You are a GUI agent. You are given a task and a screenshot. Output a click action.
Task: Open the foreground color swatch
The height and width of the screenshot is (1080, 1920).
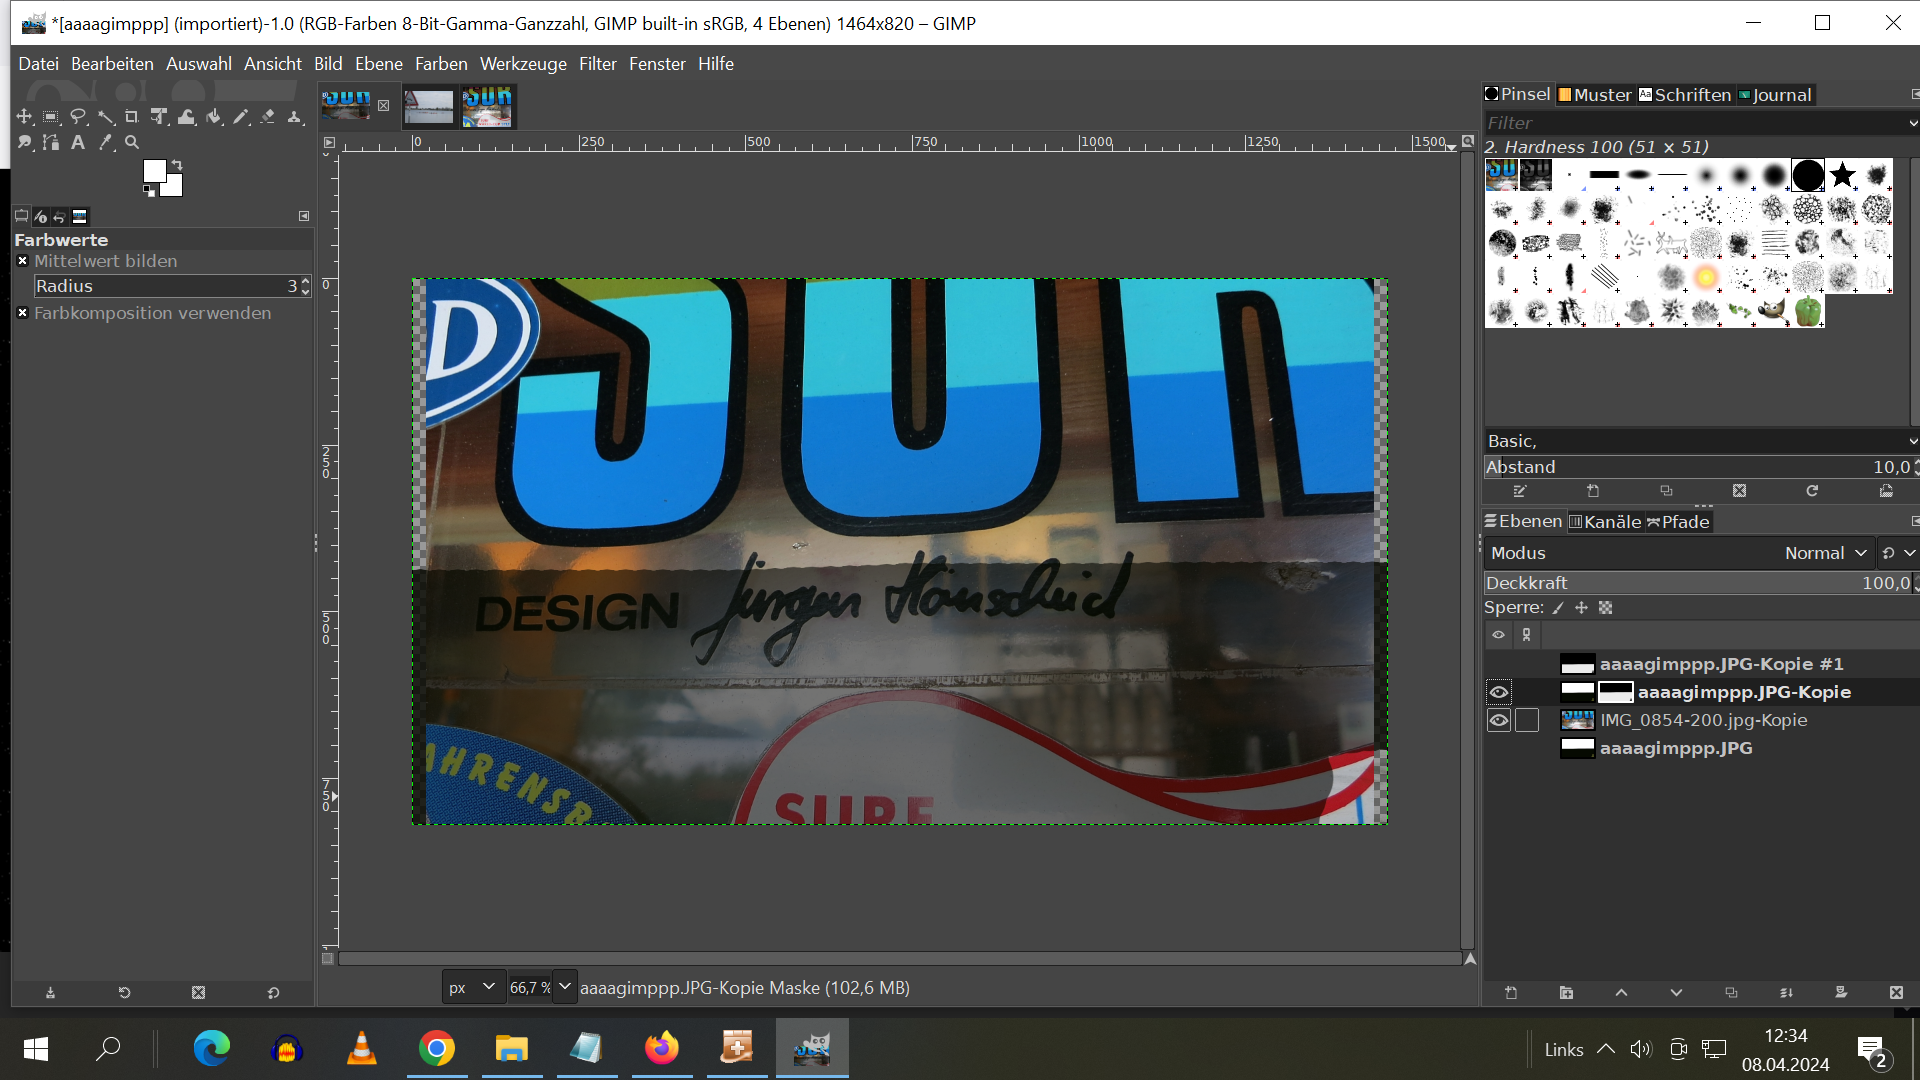pos(153,170)
